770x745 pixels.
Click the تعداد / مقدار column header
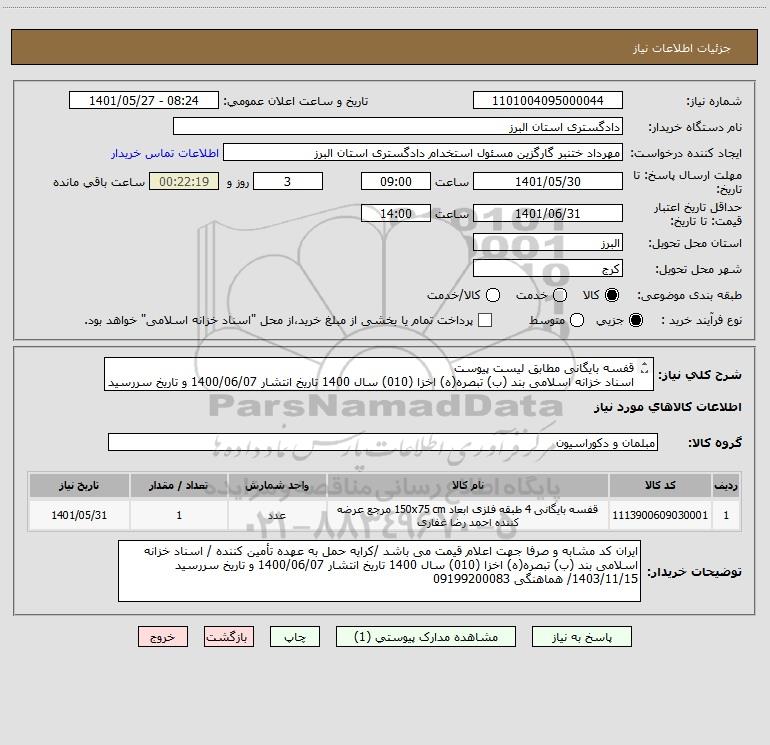(x=179, y=485)
